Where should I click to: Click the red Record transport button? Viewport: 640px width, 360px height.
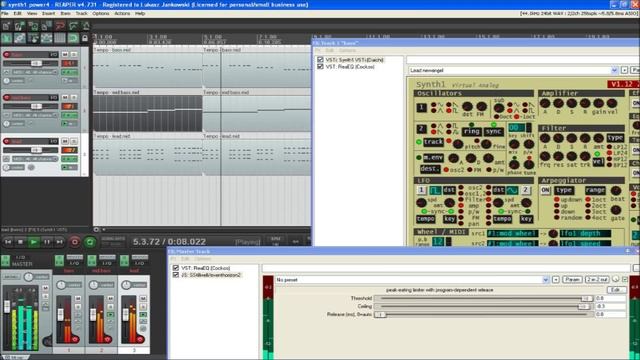click(75, 242)
